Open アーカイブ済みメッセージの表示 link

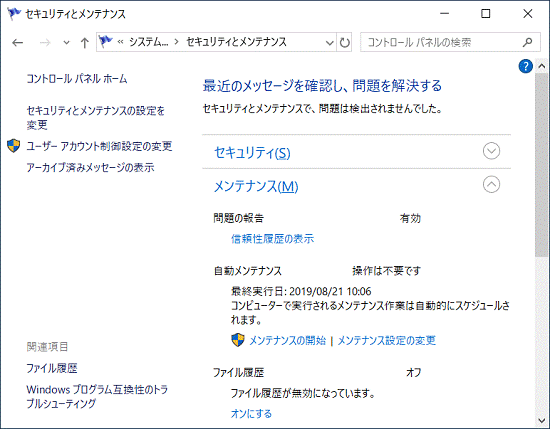pos(90,167)
